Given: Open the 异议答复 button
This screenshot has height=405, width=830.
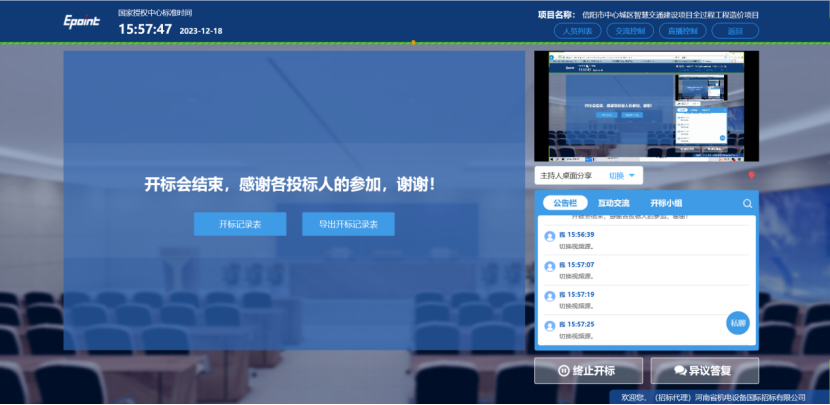Looking at the screenshot, I should (x=704, y=370).
